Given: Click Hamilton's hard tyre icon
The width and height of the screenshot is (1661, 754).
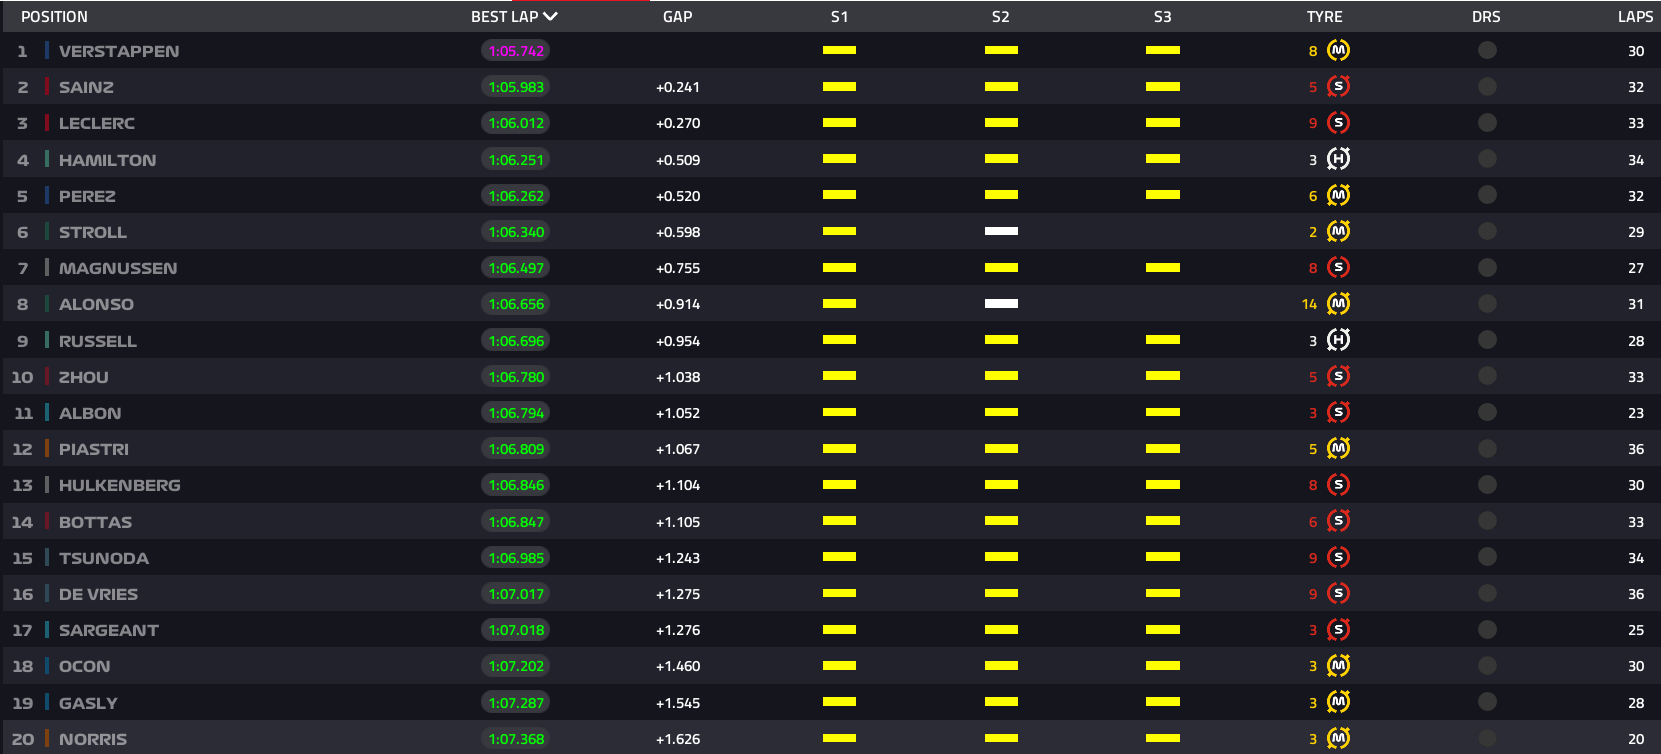Looking at the screenshot, I should (x=1338, y=159).
